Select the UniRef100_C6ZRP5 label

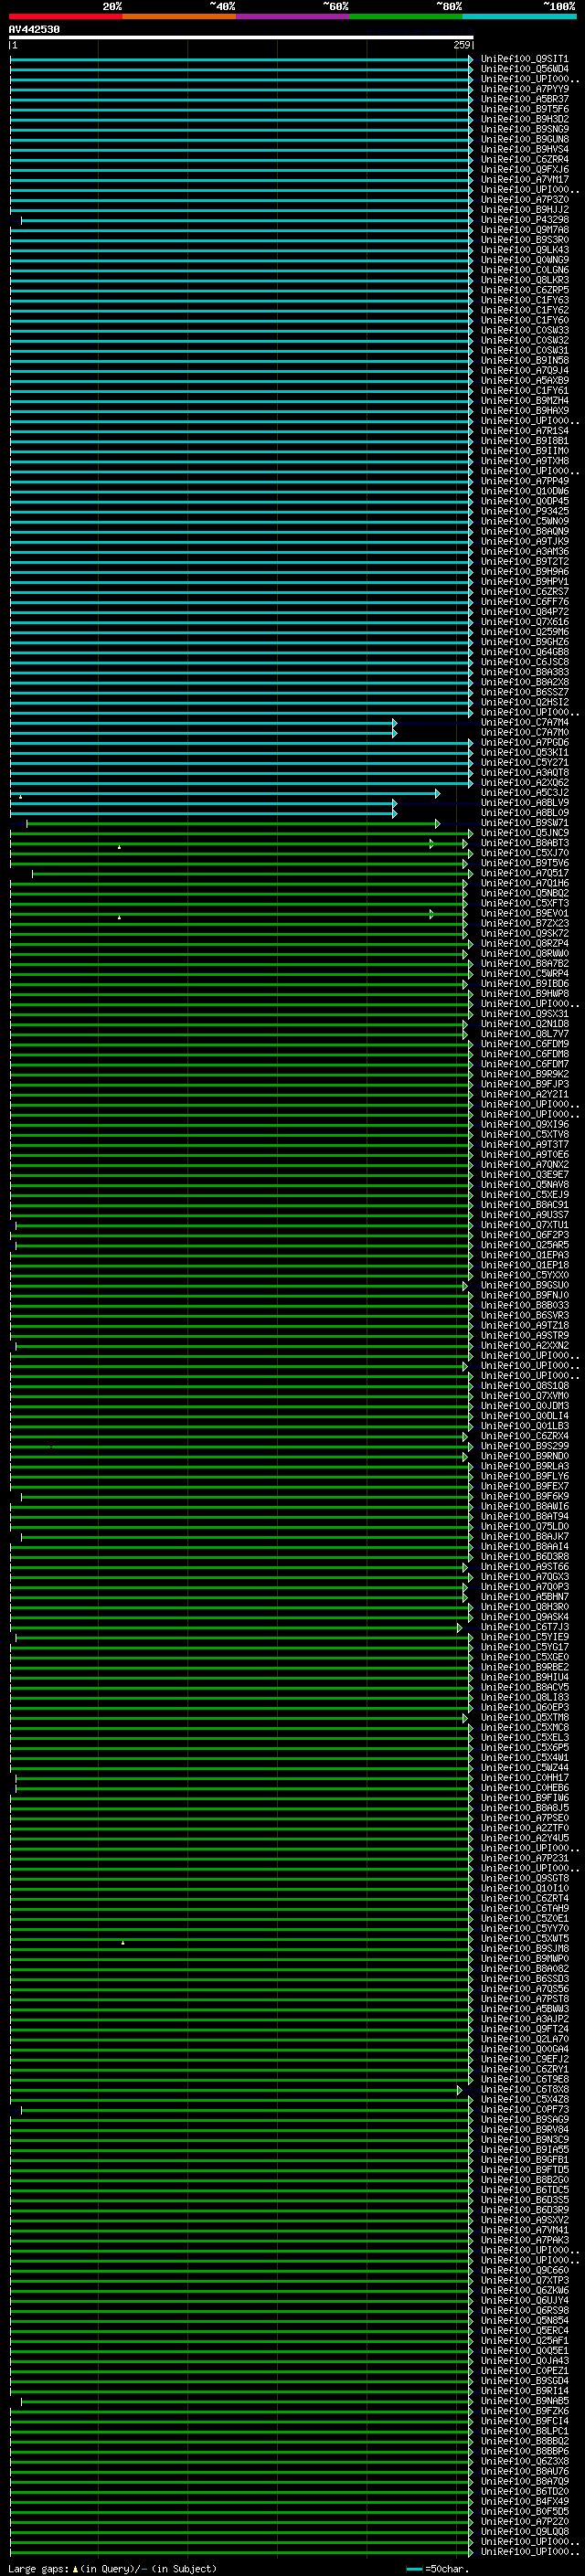point(525,290)
